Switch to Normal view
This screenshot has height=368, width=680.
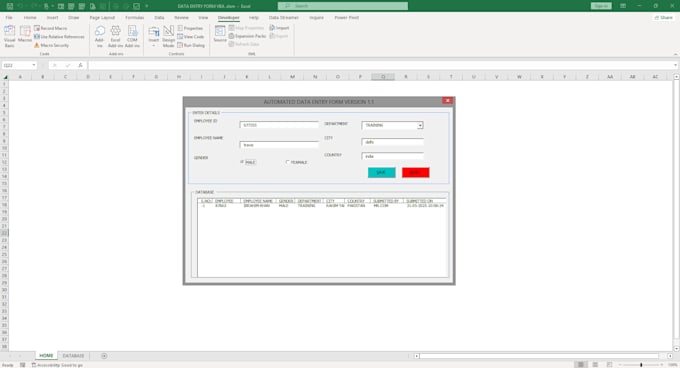click(581, 365)
